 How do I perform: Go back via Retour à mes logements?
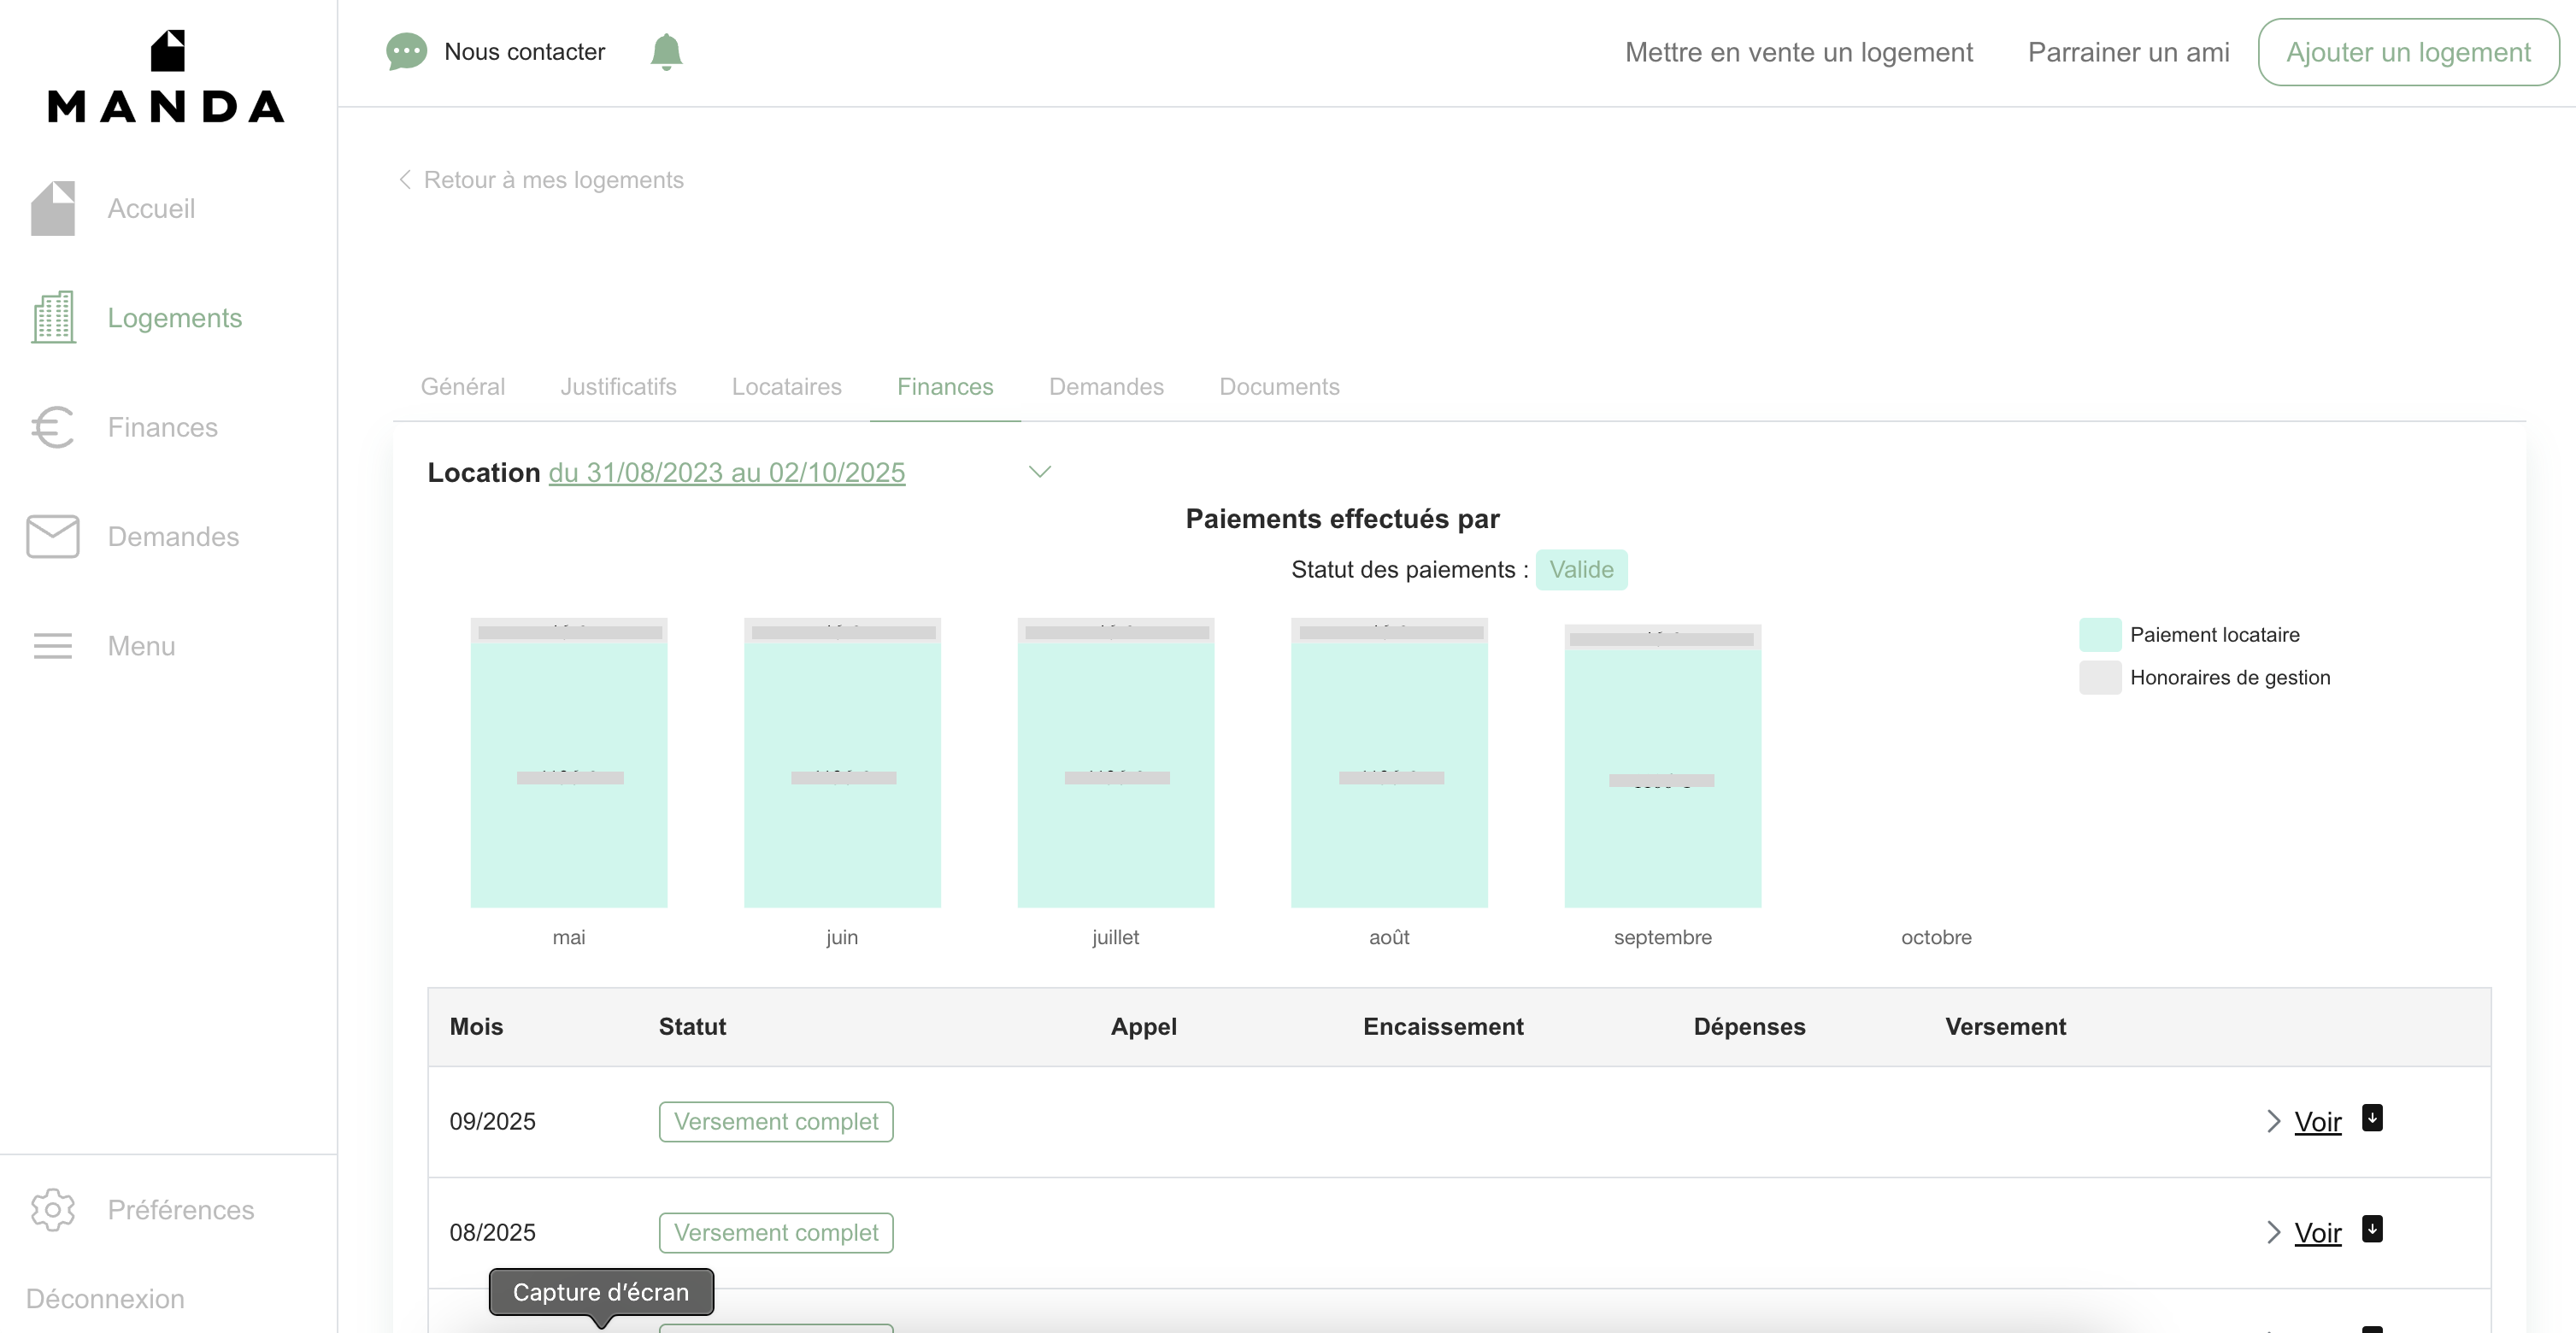pos(541,180)
